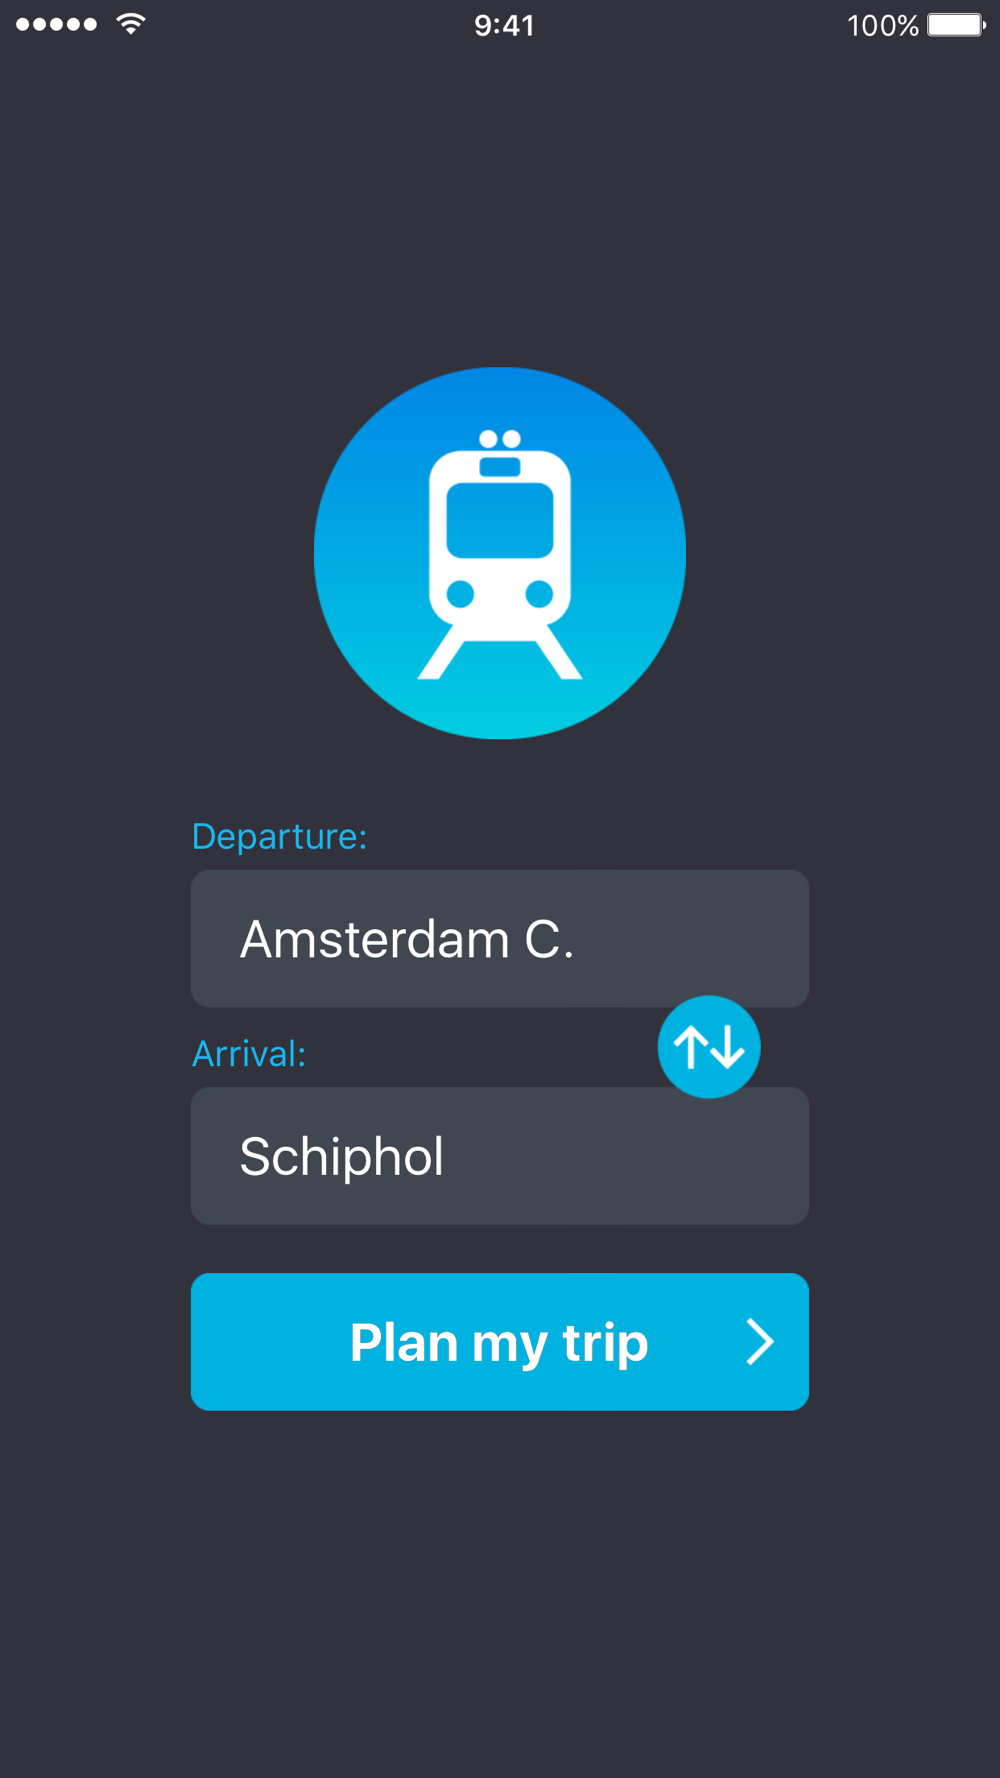1000x1778 pixels.
Task: Edit the Amsterdam C. departure field
Action: [x=500, y=938]
